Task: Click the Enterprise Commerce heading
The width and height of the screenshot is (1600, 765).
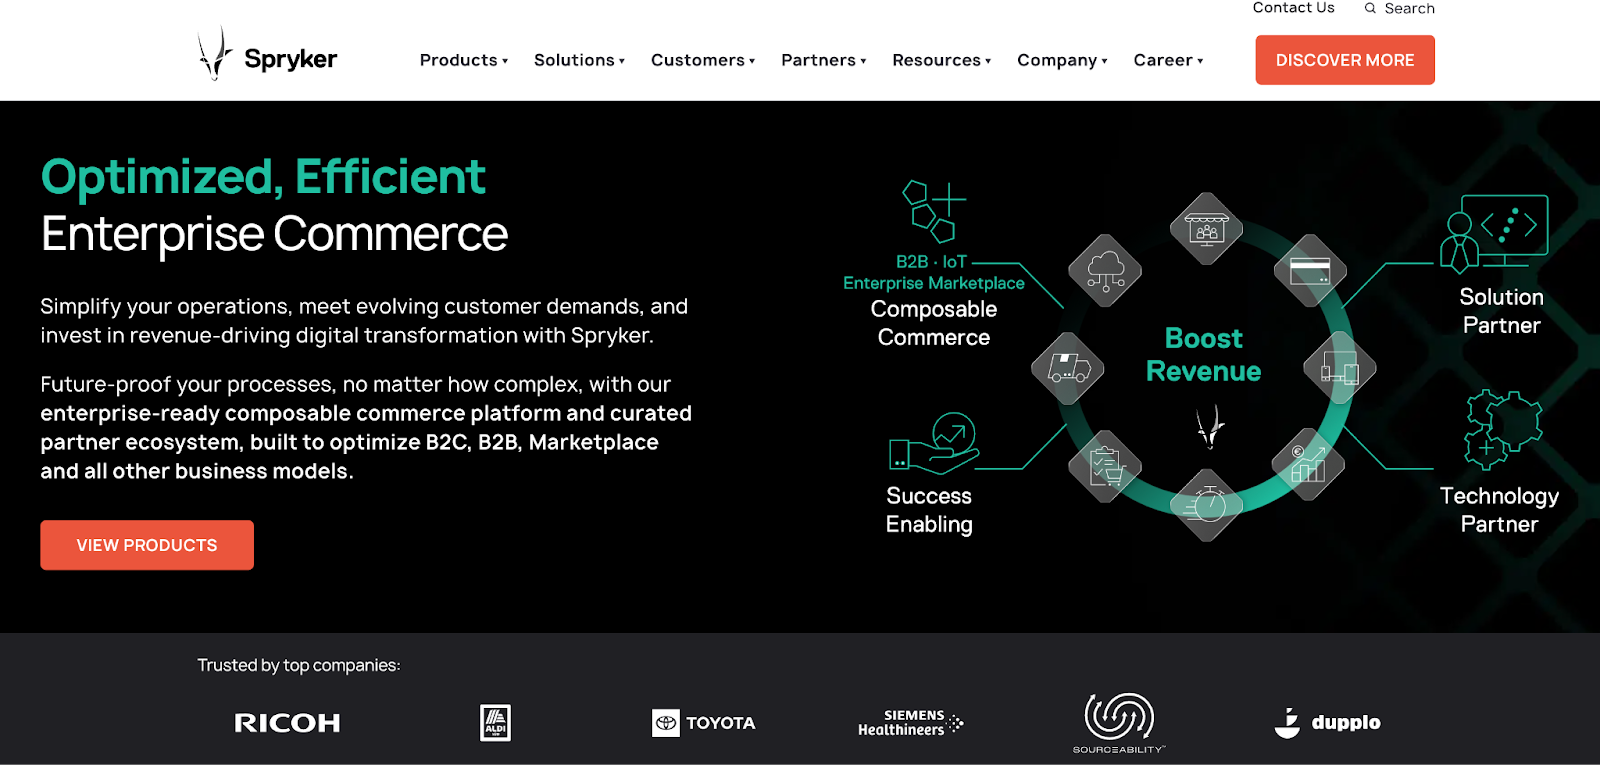Action: pyautogui.click(x=274, y=234)
